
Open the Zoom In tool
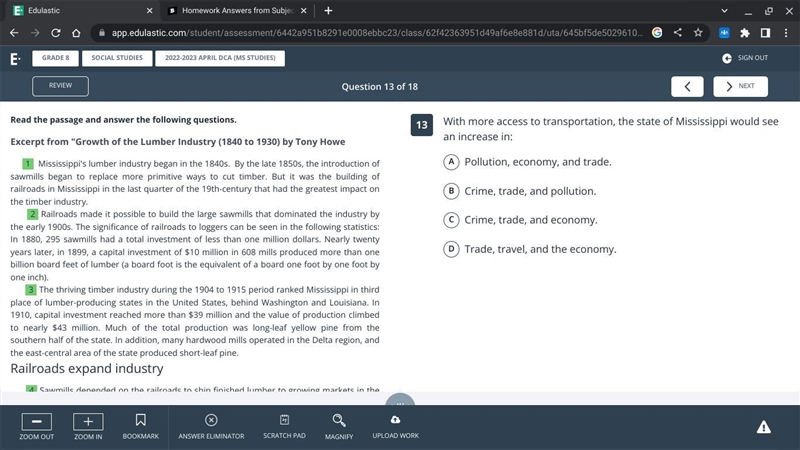click(88, 427)
